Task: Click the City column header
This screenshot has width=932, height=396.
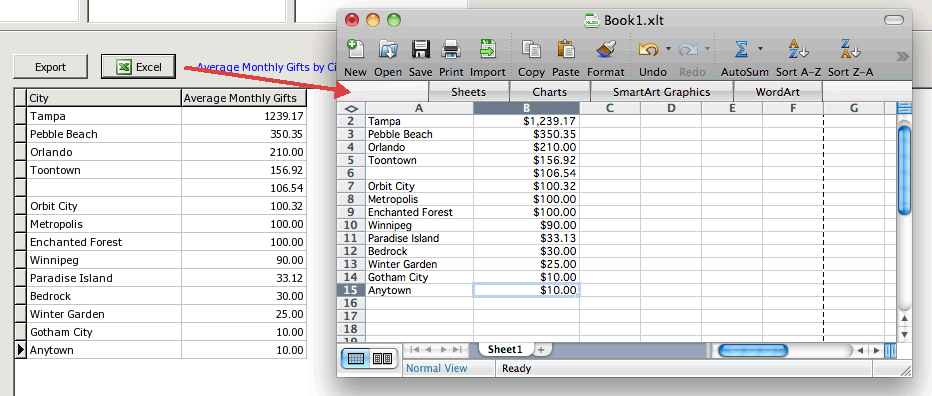Action: [x=103, y=98]
